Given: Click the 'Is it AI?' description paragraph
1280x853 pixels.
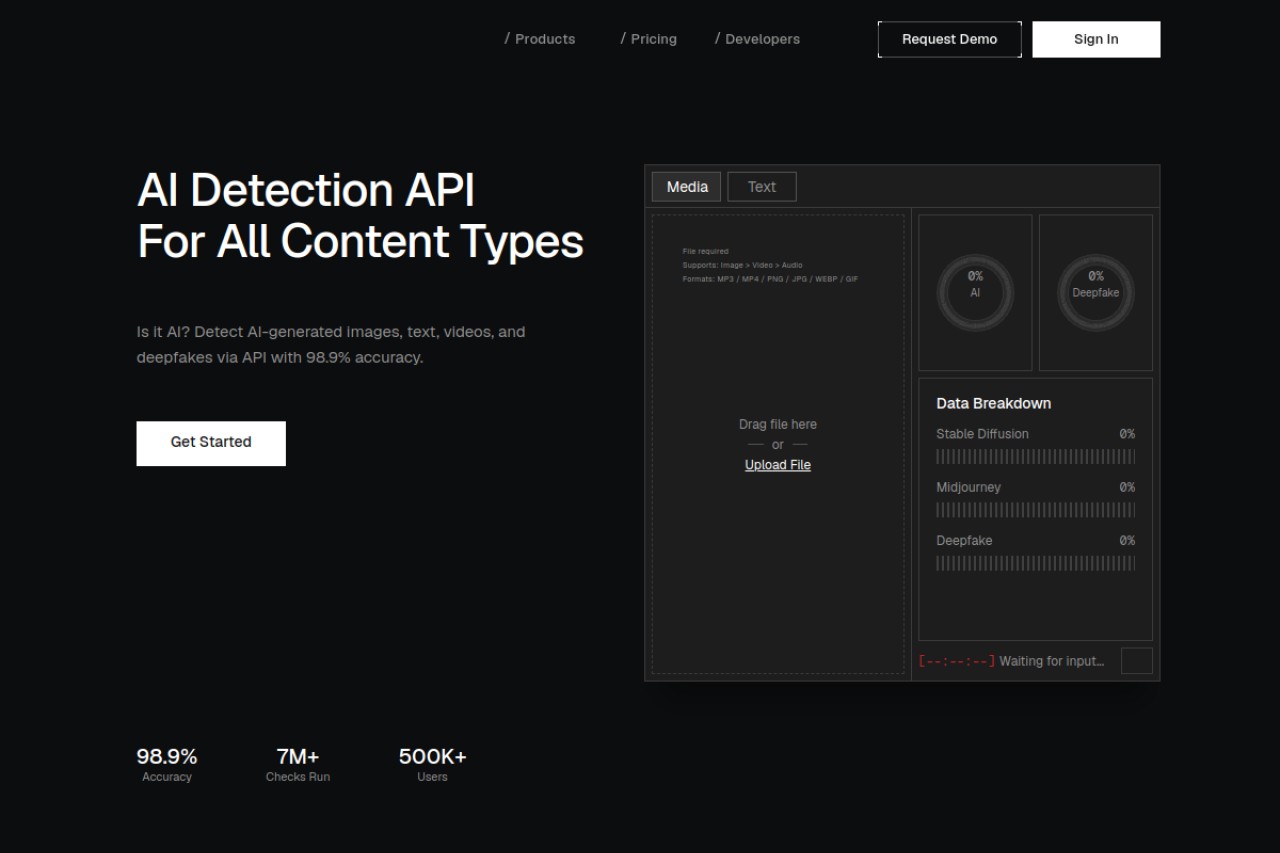Looking at the screenshot, I should 331,344.
